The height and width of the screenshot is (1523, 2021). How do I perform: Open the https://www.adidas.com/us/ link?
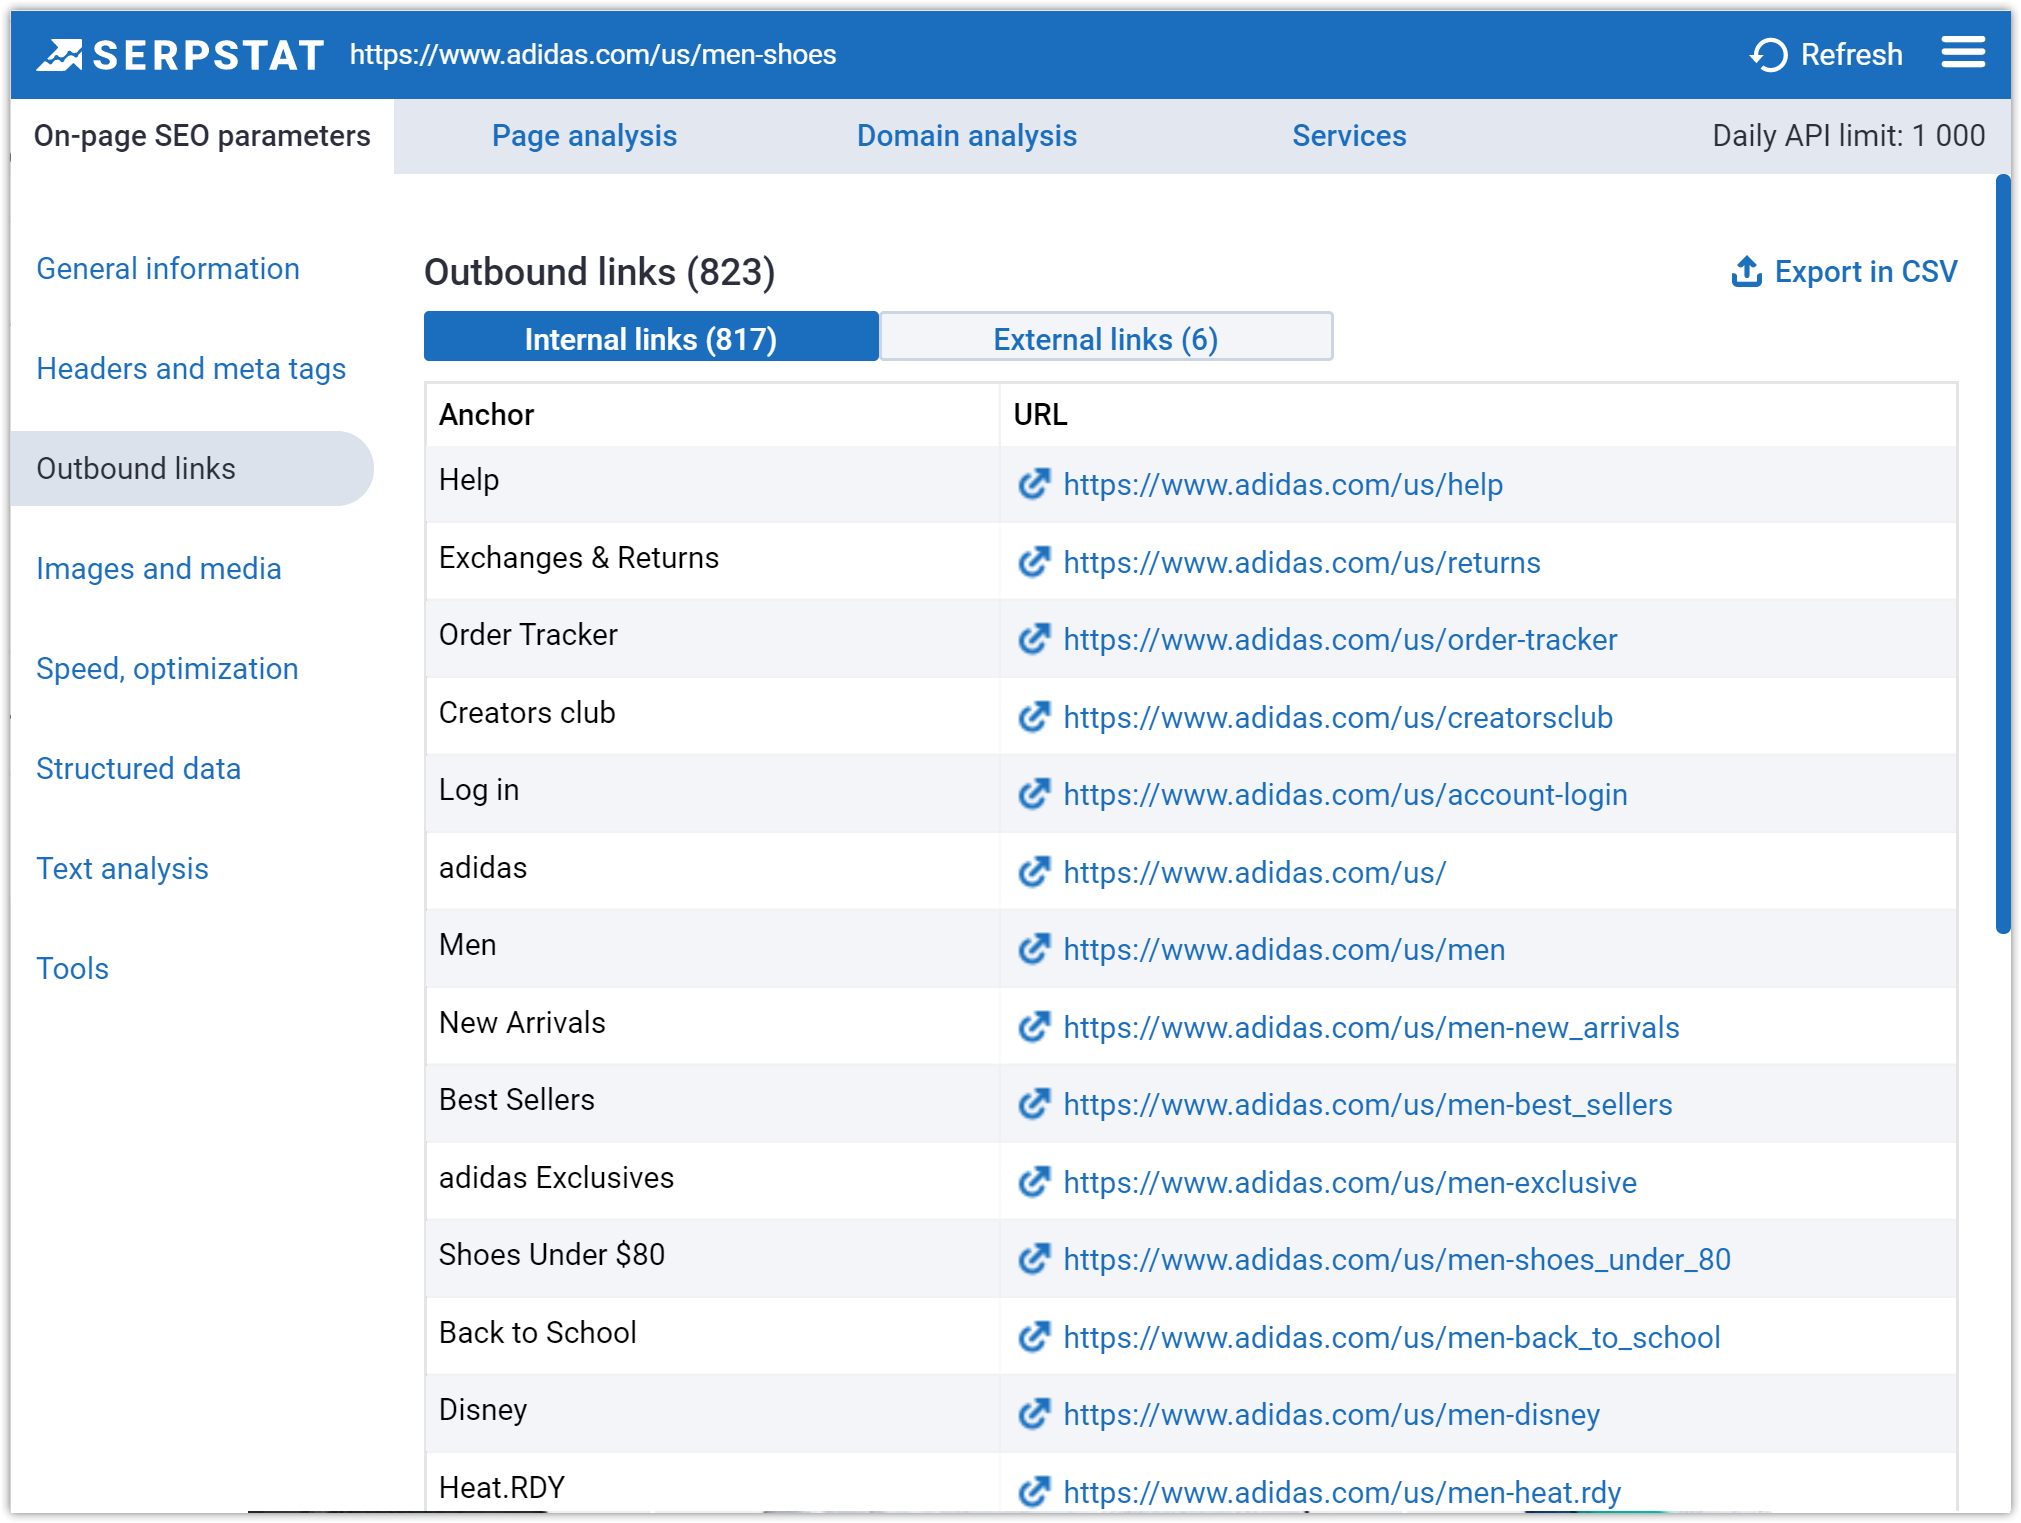pyautogui.click(x=1254, y=873)
